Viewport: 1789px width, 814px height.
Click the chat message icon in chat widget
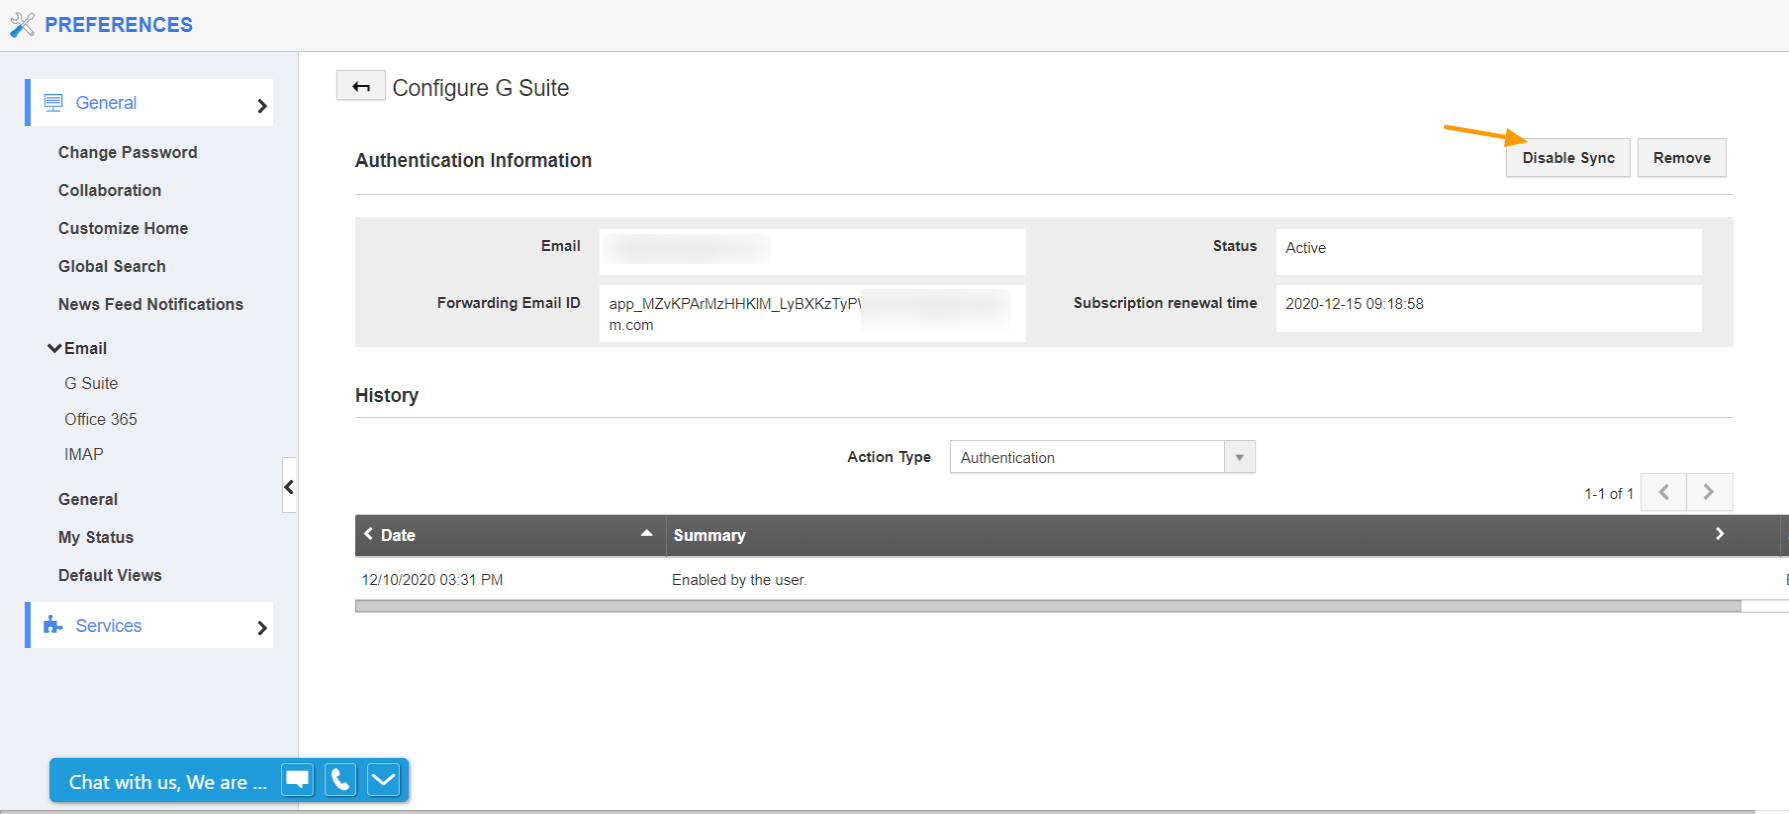pyautogui.click(x=297, y=780)
